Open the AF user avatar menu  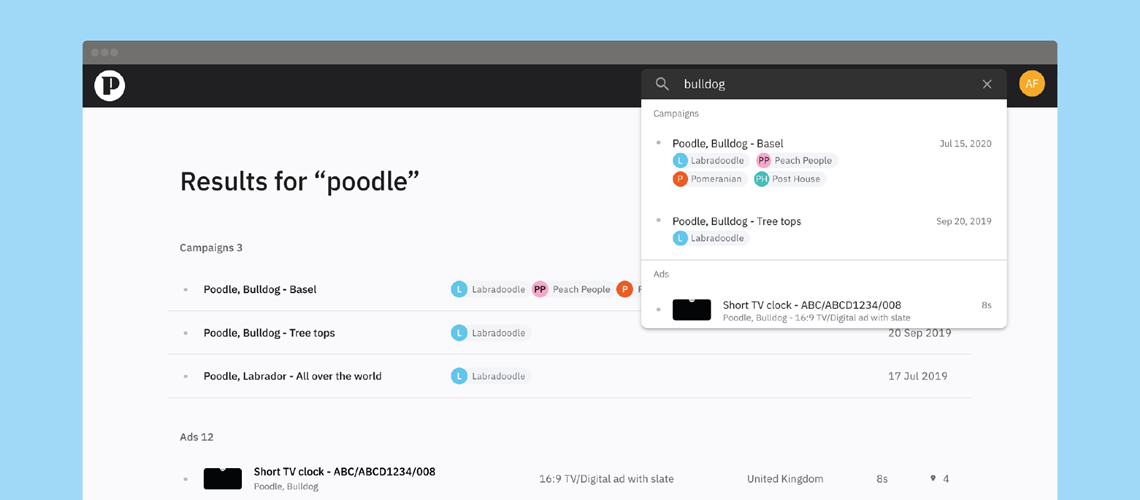point(1031,84)
